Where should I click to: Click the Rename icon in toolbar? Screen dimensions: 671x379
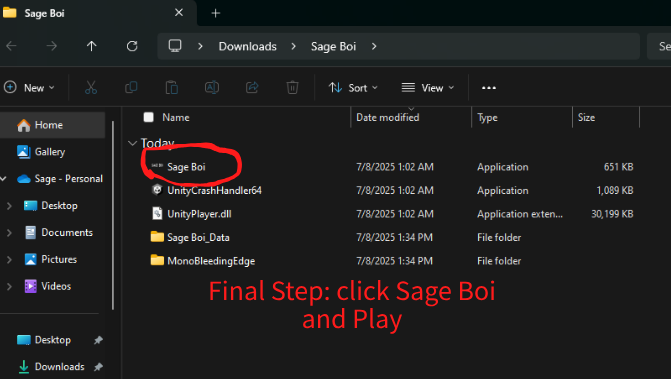(212, 88)
